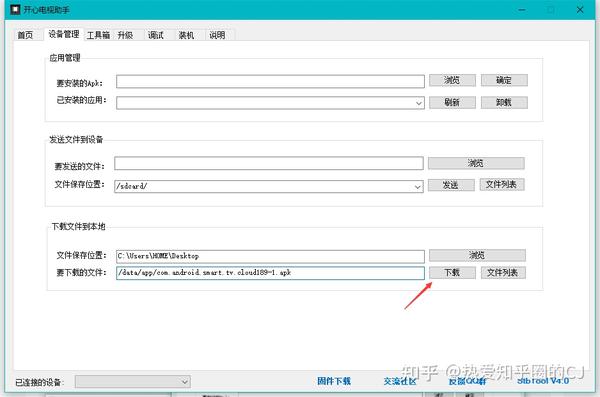600x397 pixels.
Task: Click the 刷新 button
Action: tap(452, 102)
